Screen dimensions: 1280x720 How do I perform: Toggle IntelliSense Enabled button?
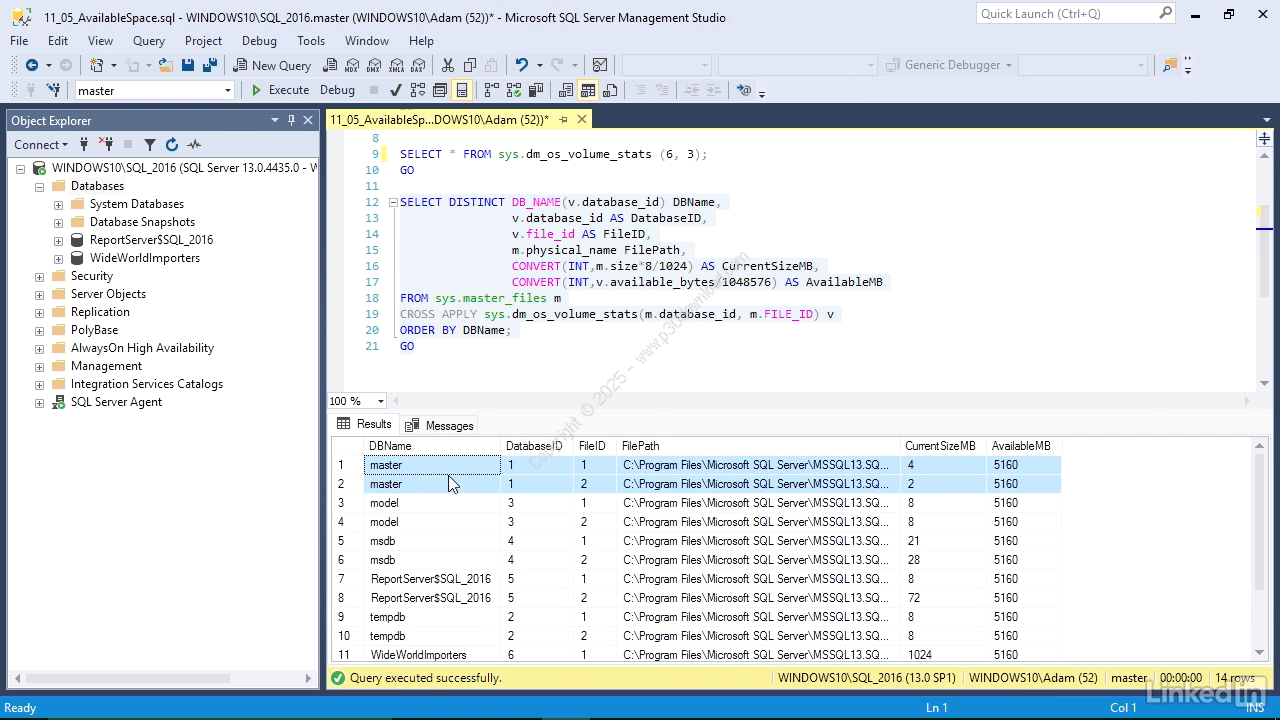click(x=462, y=90)
